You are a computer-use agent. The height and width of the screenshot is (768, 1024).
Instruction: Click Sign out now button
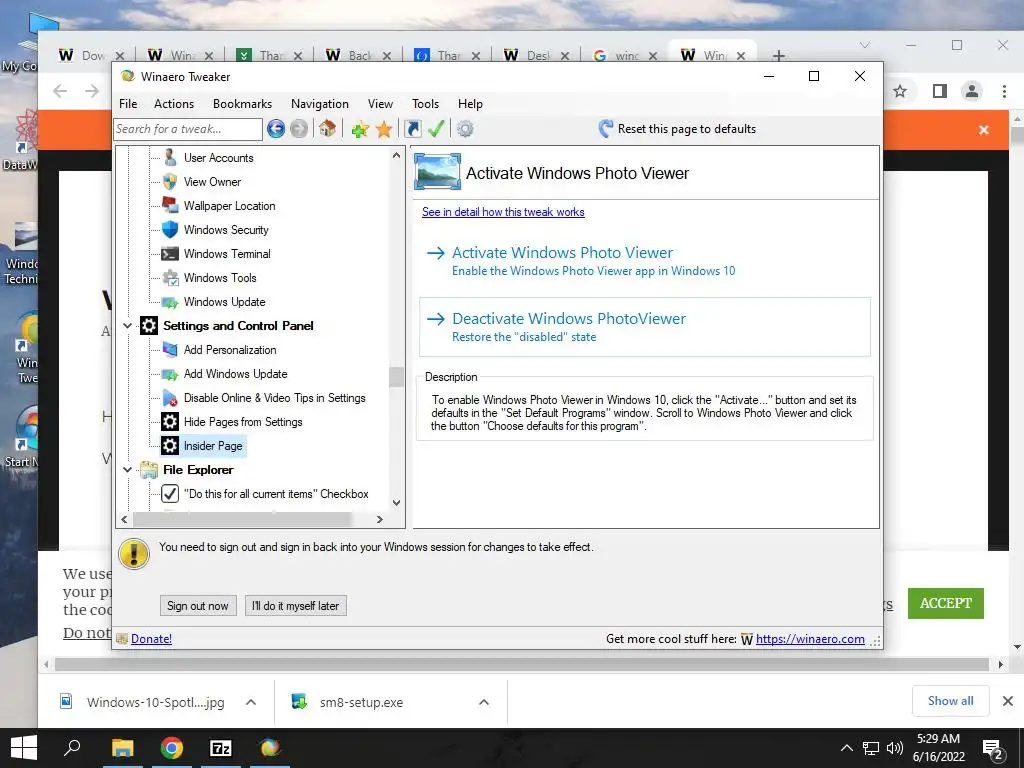tap(198, 605)
